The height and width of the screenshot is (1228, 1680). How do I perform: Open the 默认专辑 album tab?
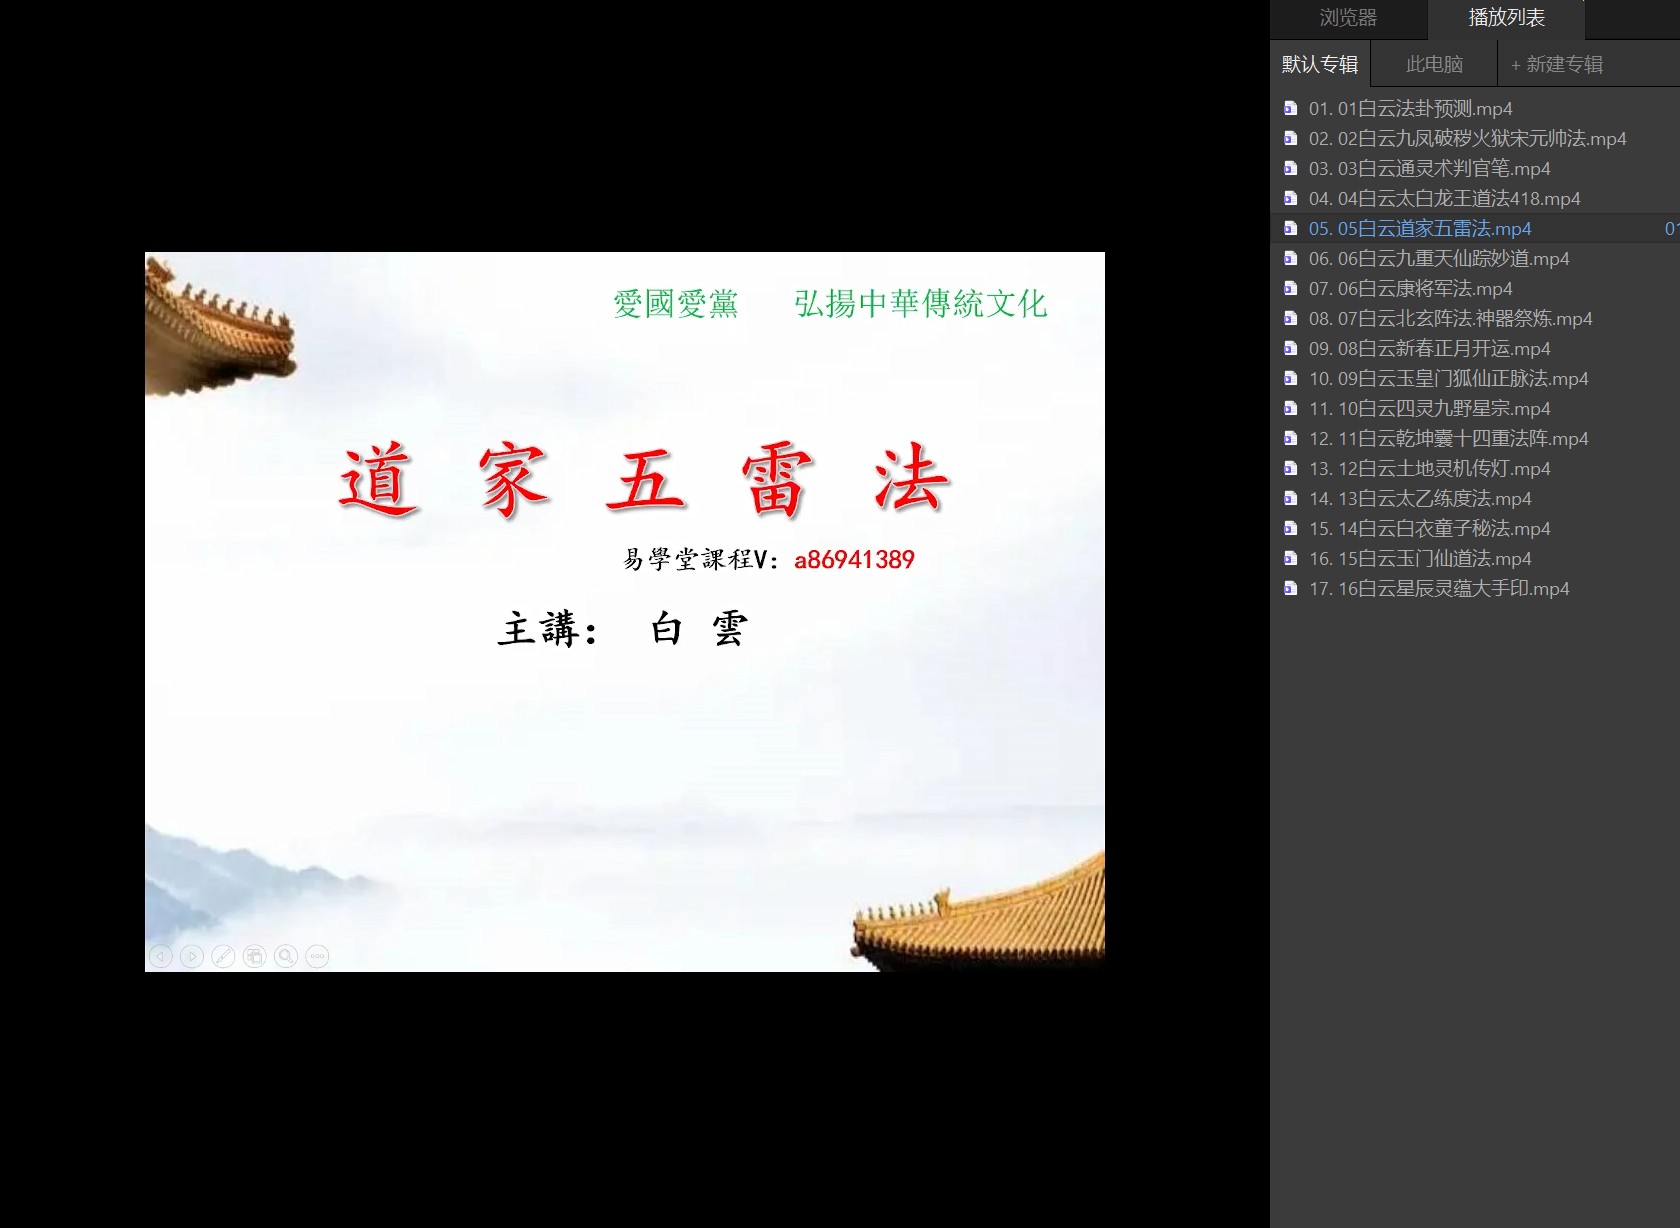(x=1320, y=65)
